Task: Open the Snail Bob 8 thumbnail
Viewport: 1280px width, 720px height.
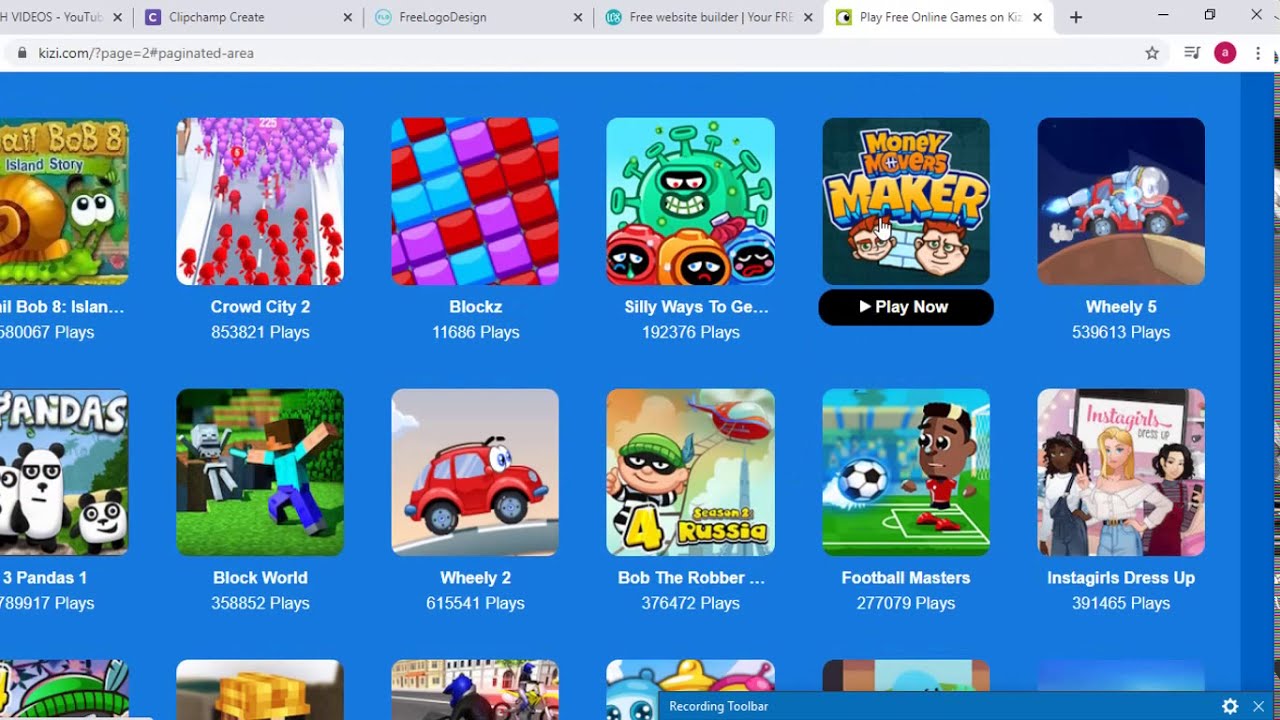Action: coord(64,201)
